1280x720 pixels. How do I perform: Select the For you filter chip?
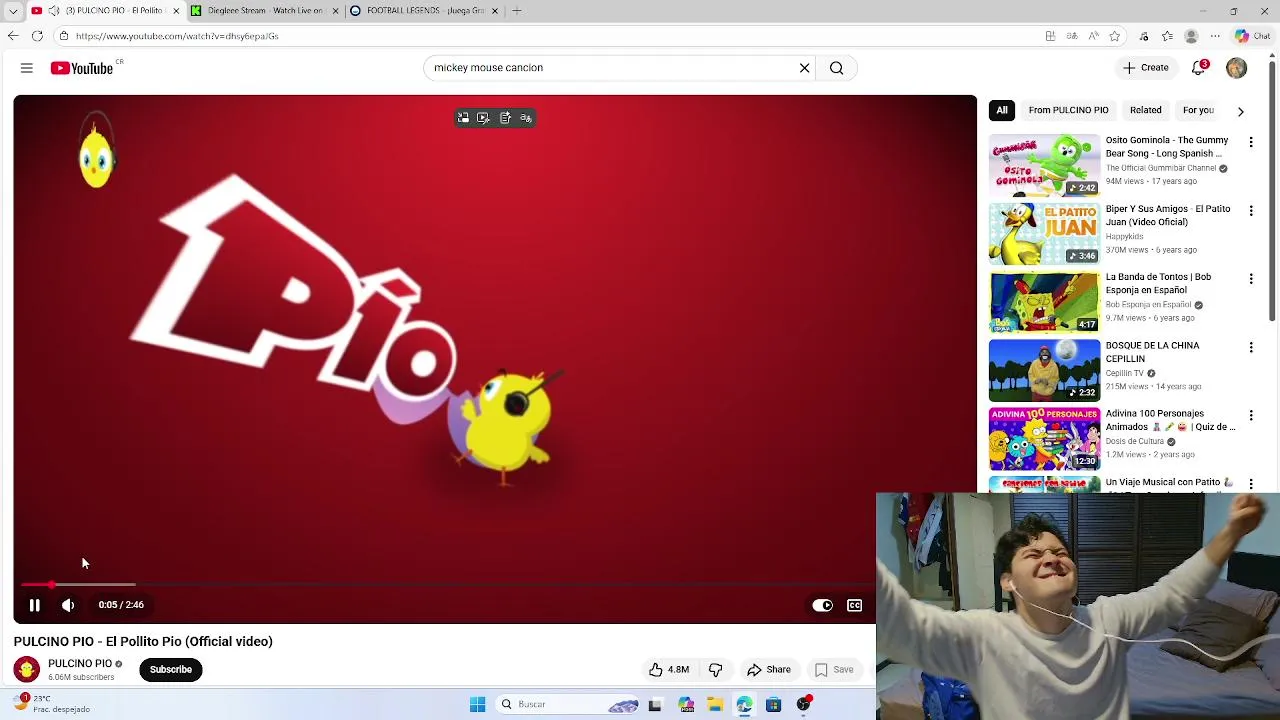pyautogui.click(x=1198, y=110)
